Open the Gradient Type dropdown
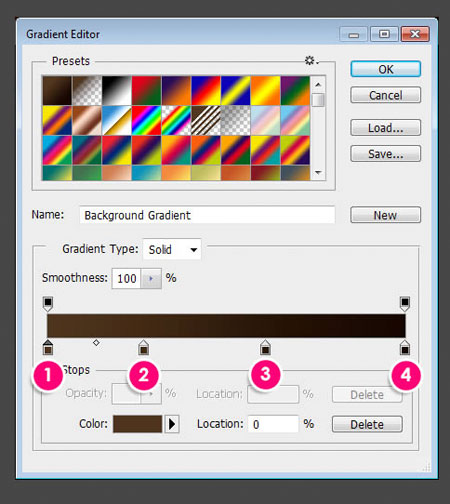Screen dimensions: 450x504 tap(172, 249)
